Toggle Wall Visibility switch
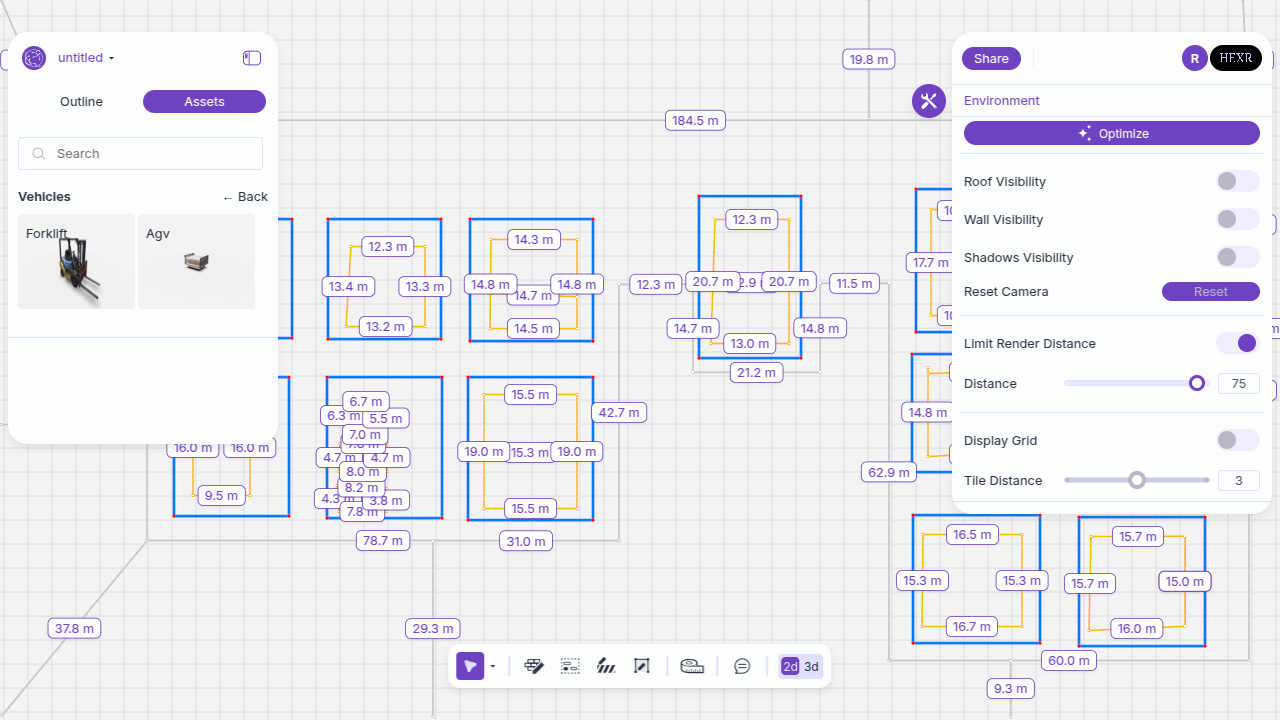This screenshot has width=1280, height=720. pyautogui.click(x=1237, y=219)
